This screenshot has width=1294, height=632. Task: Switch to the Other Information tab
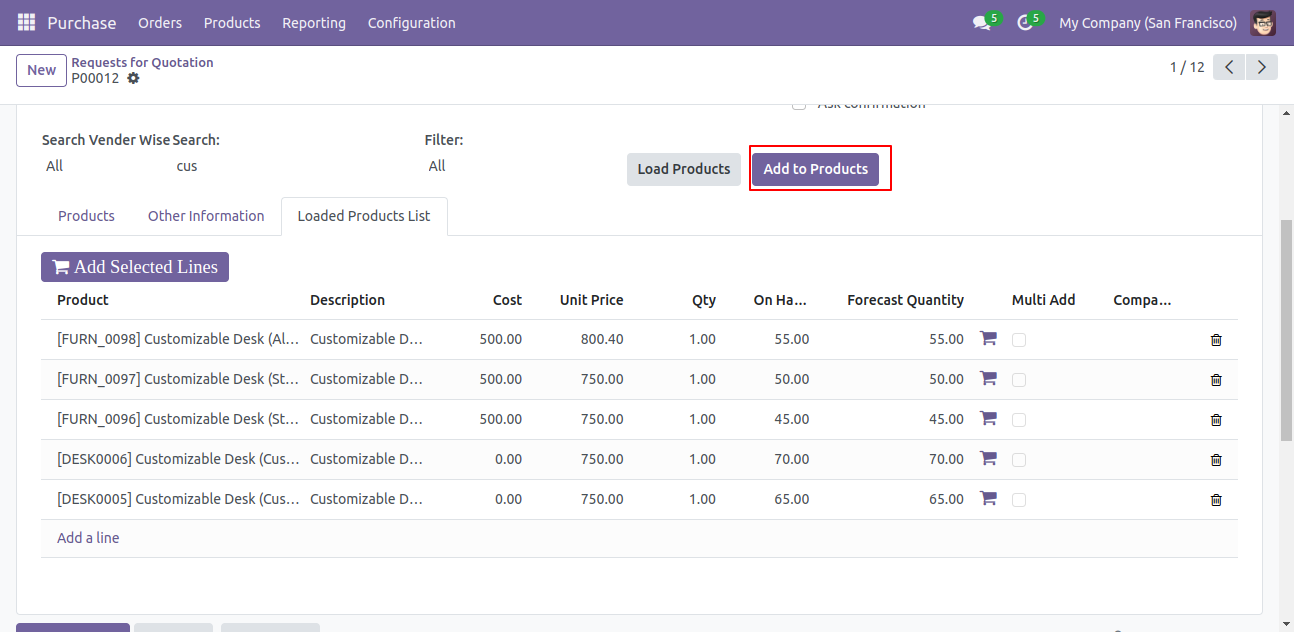tap(206, 216)
